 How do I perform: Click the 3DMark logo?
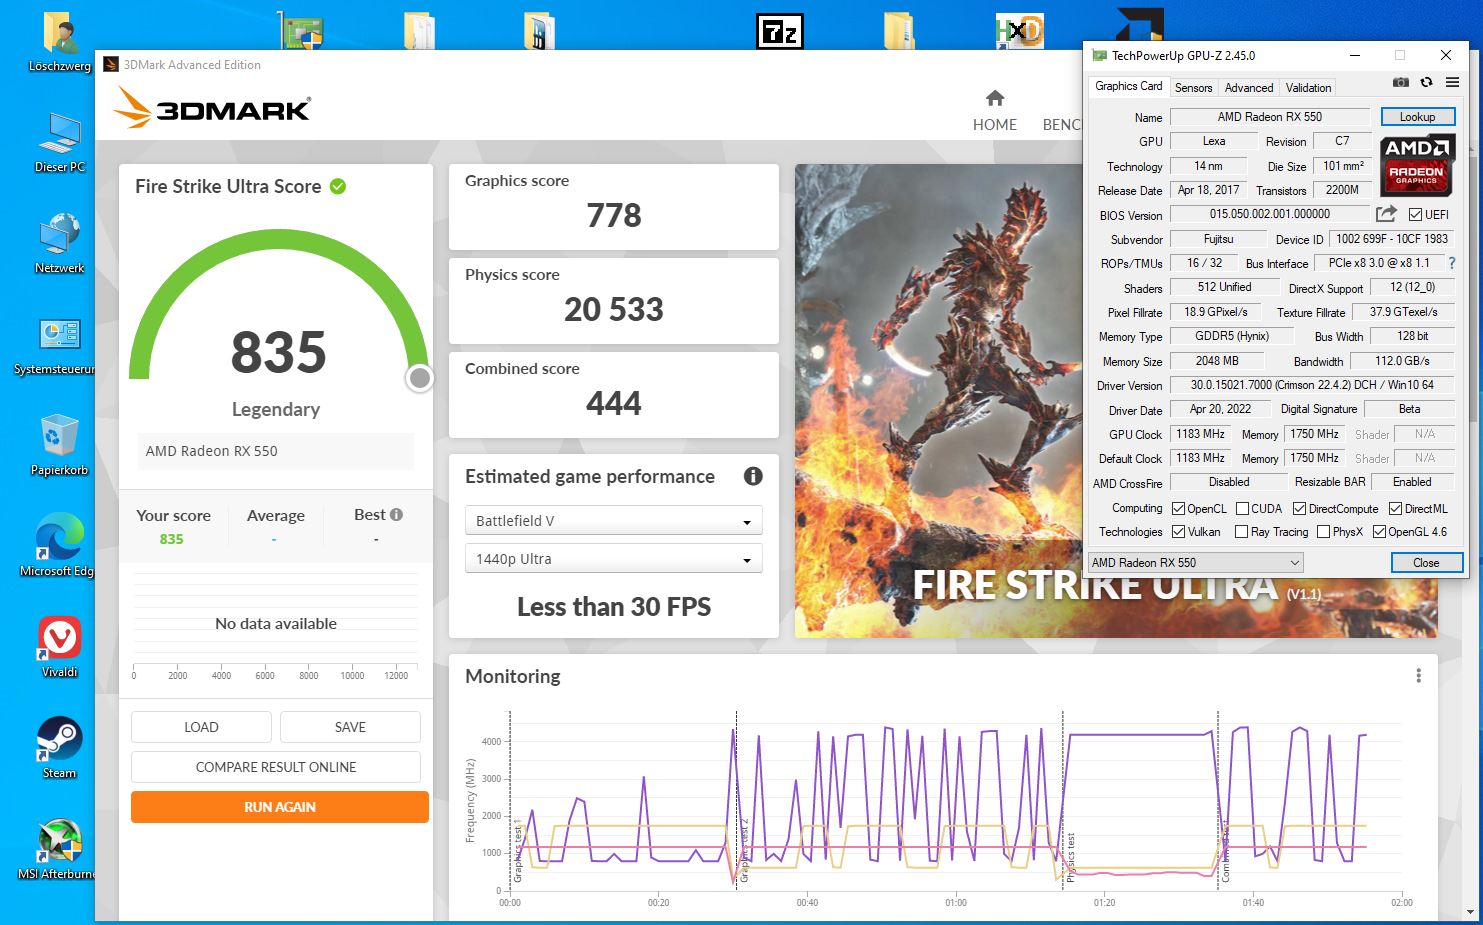[212, 107]
